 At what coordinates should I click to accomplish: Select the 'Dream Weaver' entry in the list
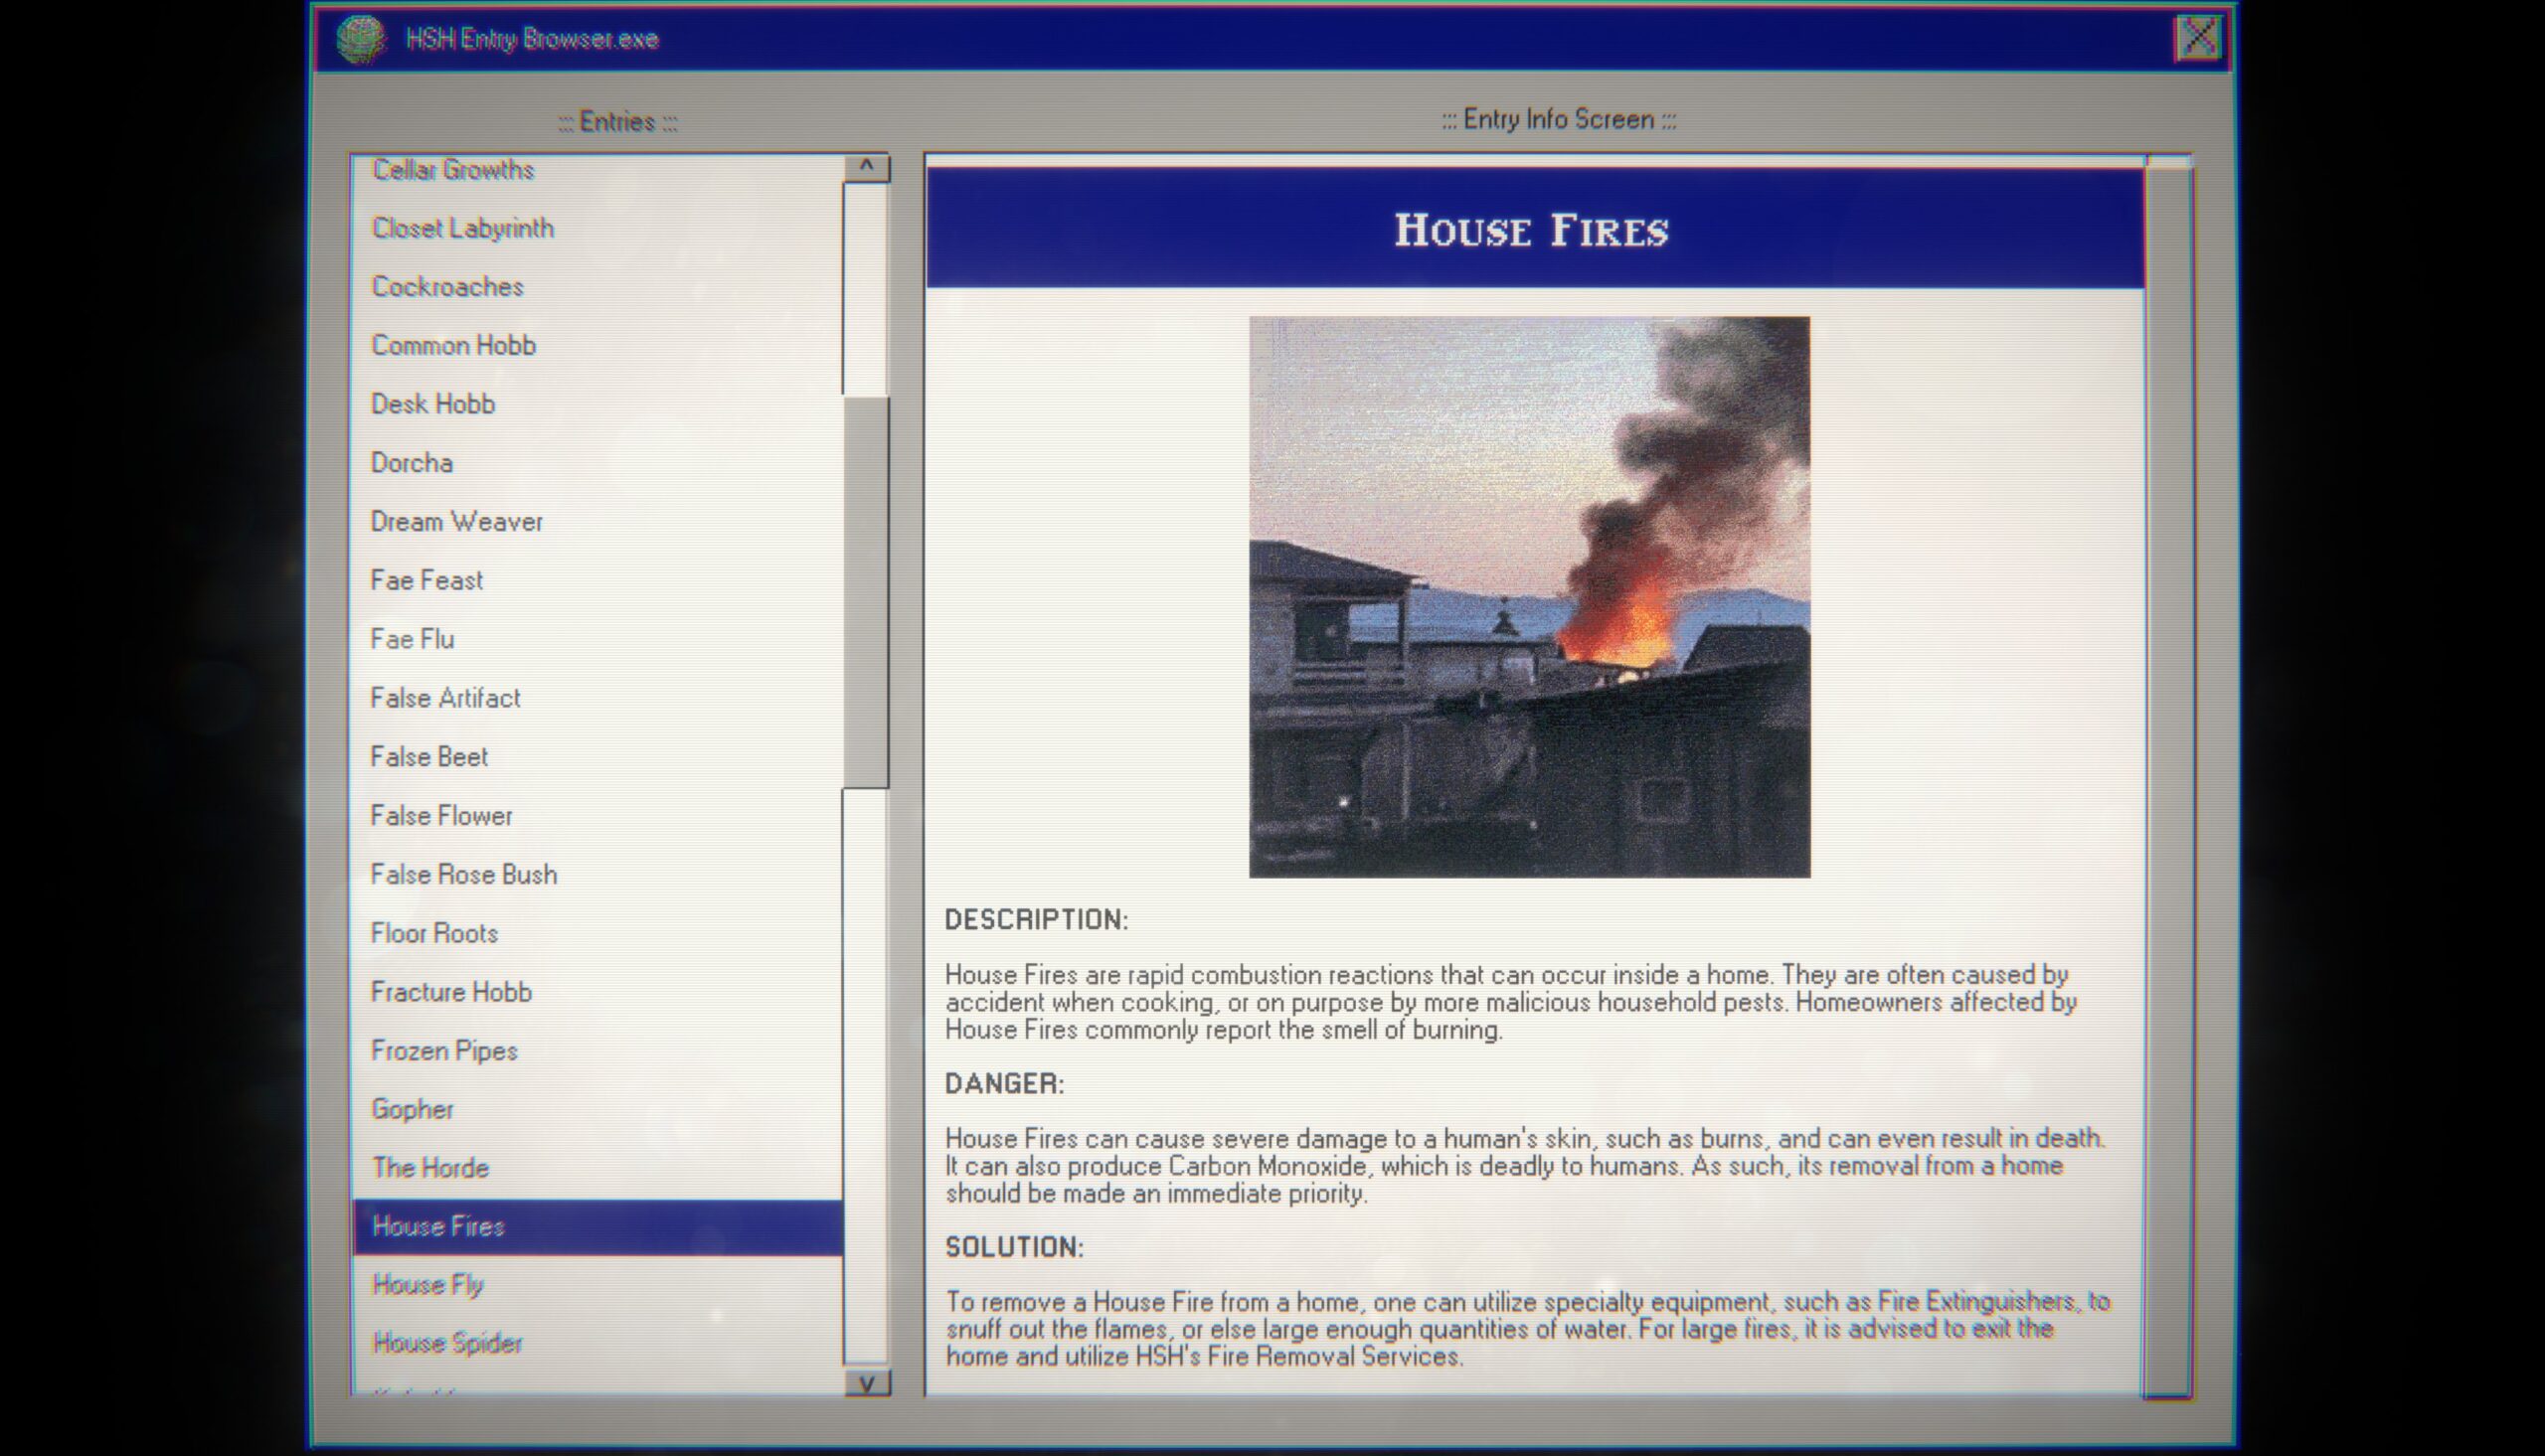pyautogui.click(x=458, y=521)
